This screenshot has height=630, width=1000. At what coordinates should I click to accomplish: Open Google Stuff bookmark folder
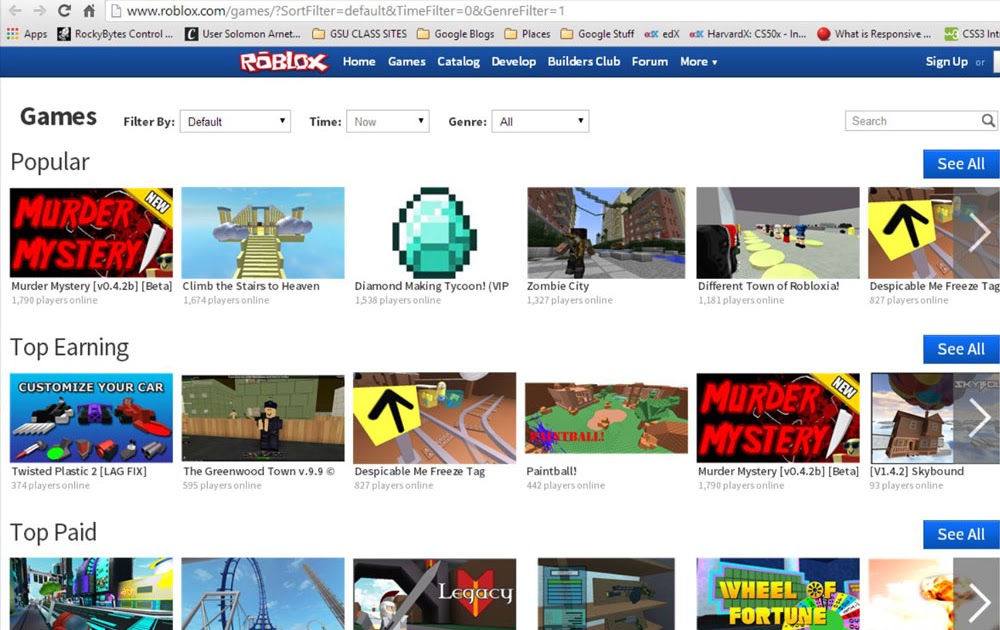[597, 34]
